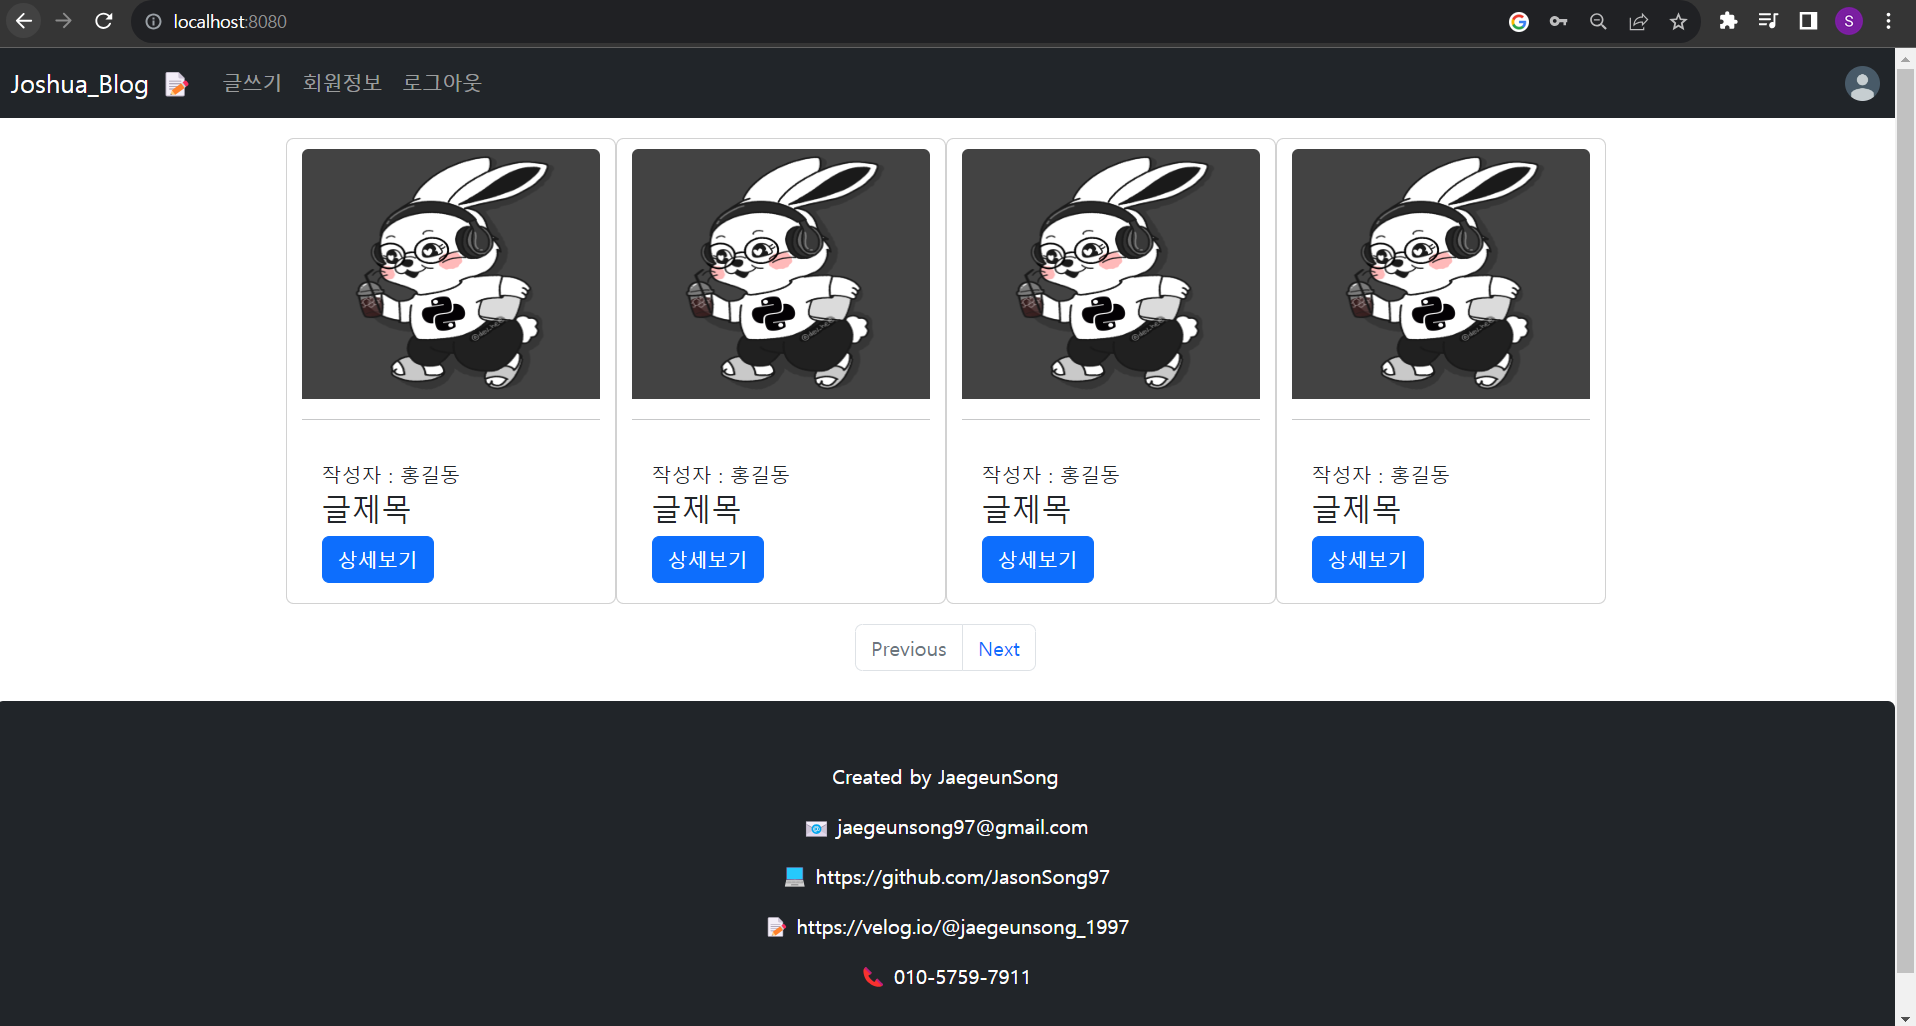The image size is (1916, 1026).
Task: Open the second card's rabbit thumbnail
Action: coord(781,274)
